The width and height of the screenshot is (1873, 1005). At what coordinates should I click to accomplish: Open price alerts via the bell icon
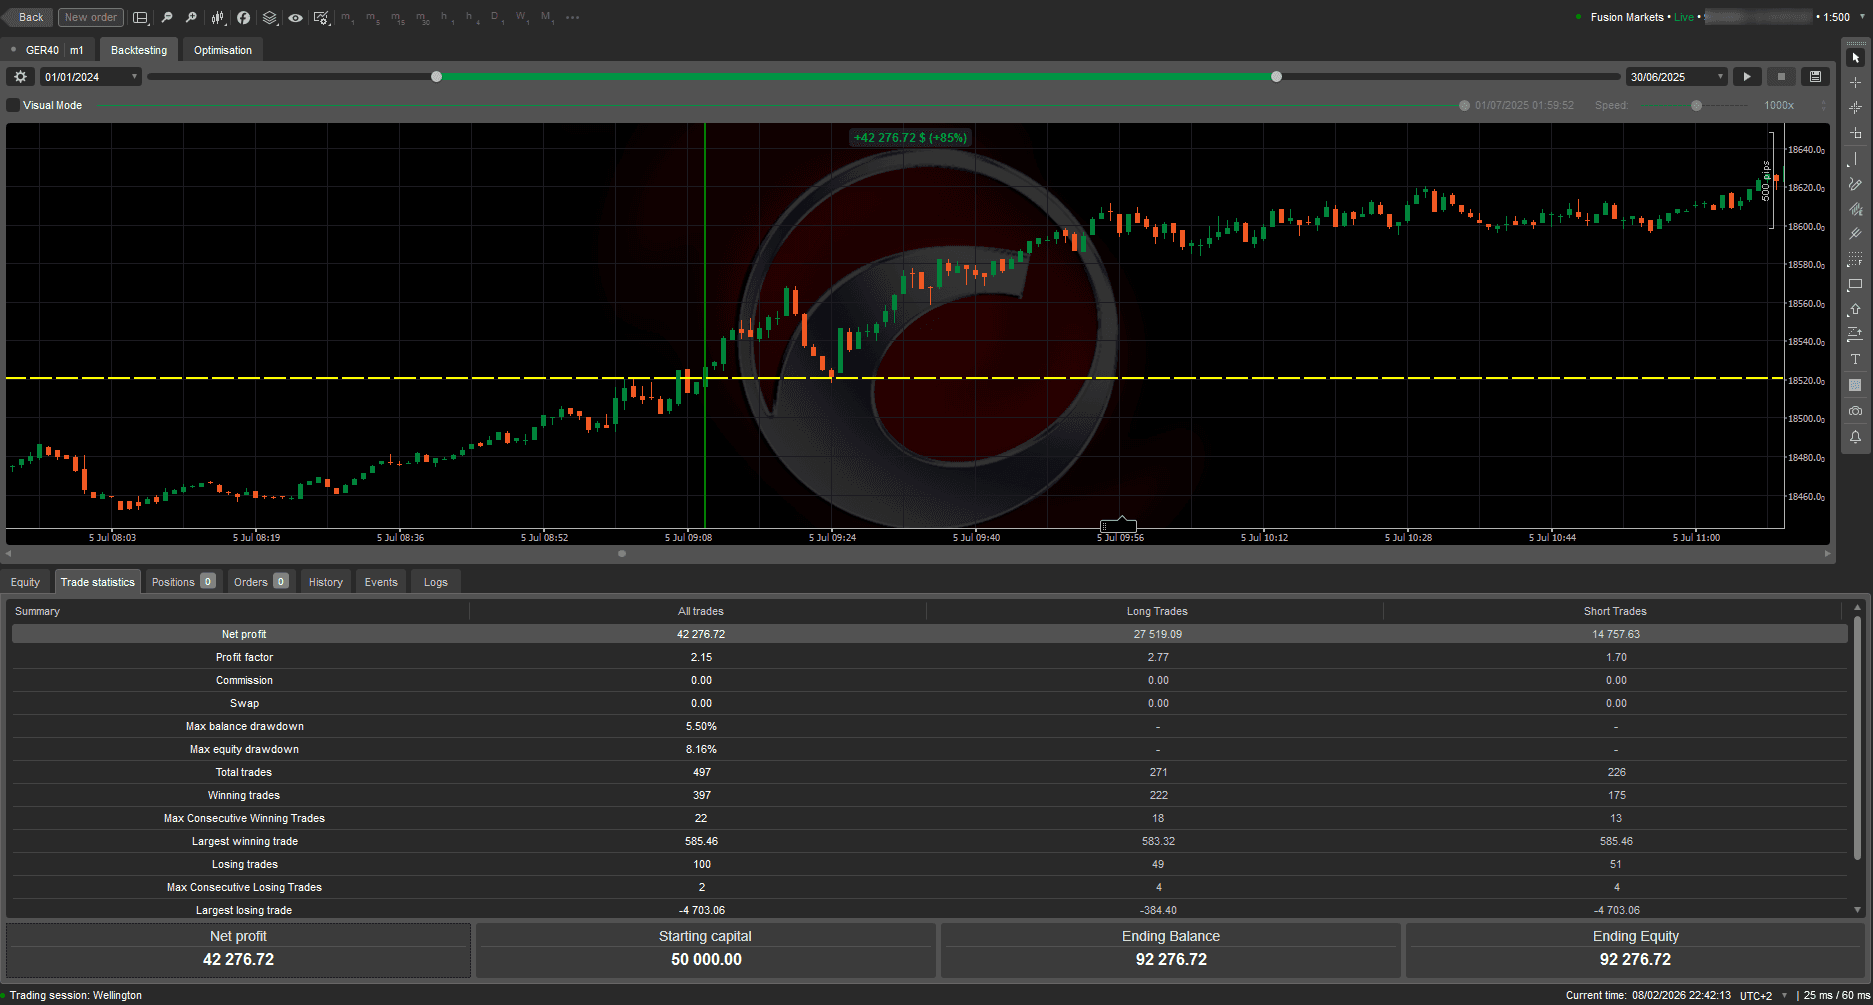pos(1855,436)
